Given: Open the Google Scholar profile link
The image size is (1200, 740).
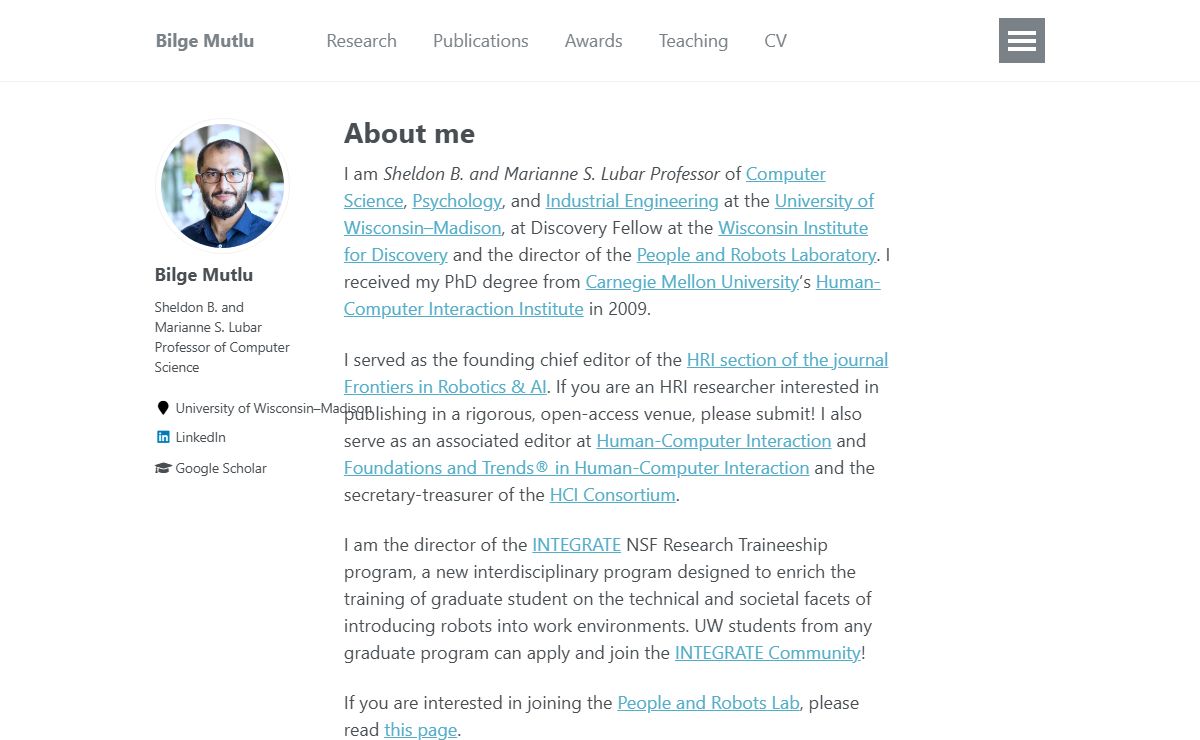Looking at the screenshot, I should coord(221,468).
